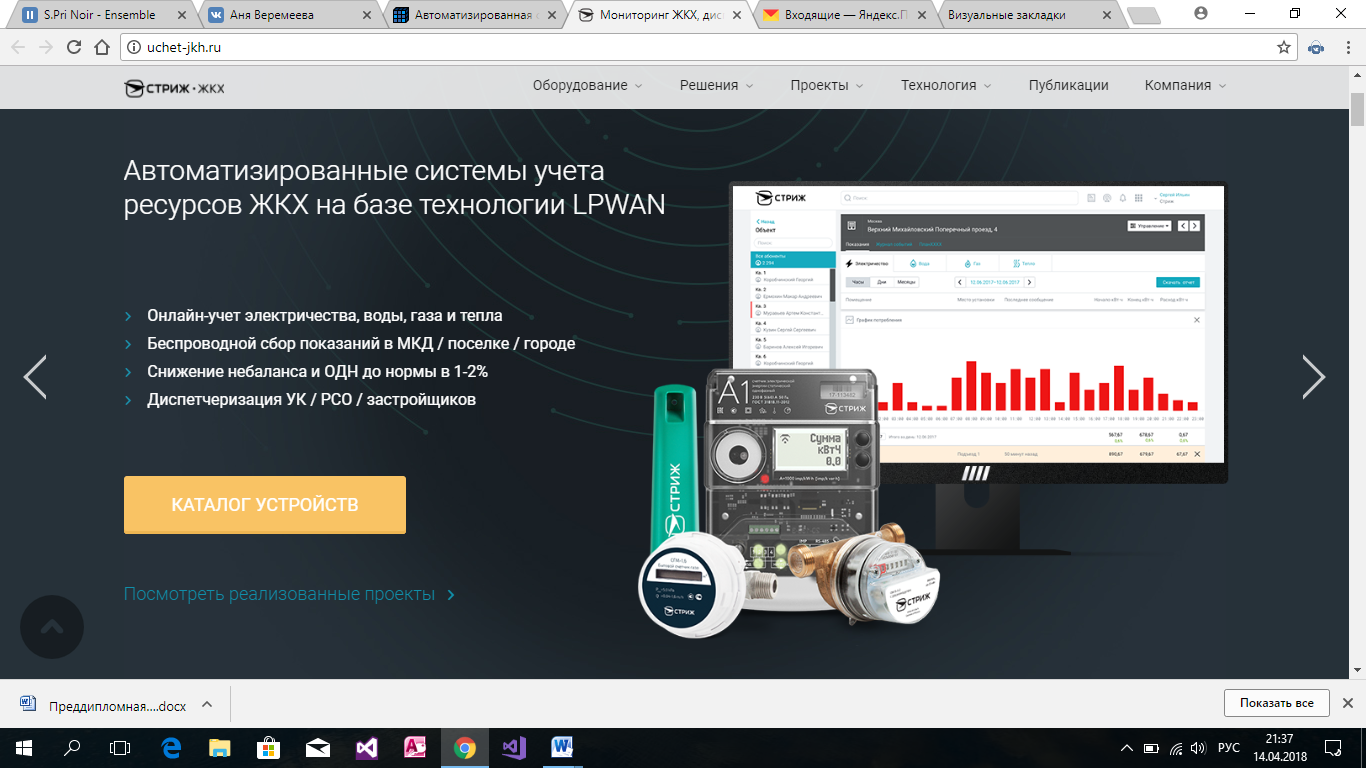The height and width of the screenshot is (768, 1366).
Task: Go to the previous slide with the left arrow
Action: 35,377
